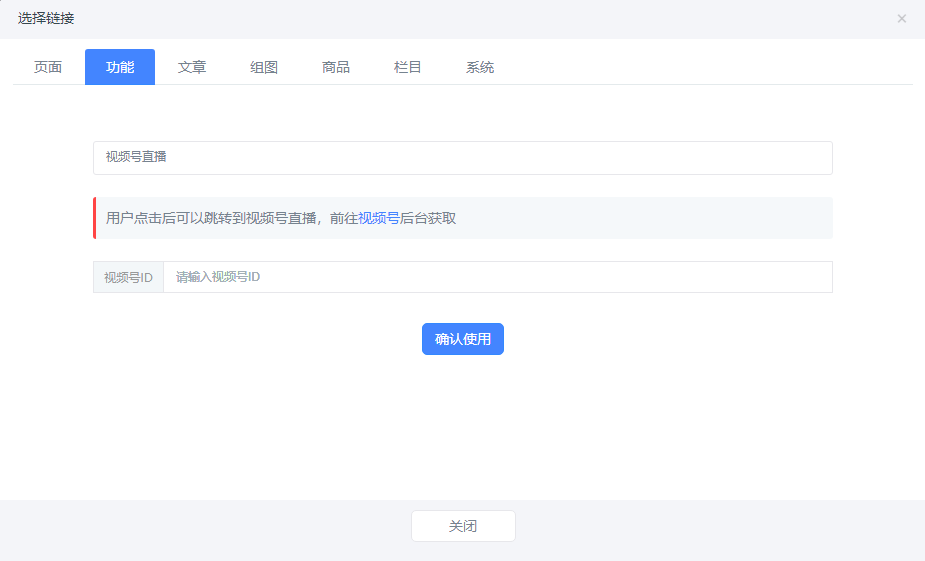Click the 选择链接 dialog title
This screenshot has height=561, width=925.
click(x=46, y=18)
